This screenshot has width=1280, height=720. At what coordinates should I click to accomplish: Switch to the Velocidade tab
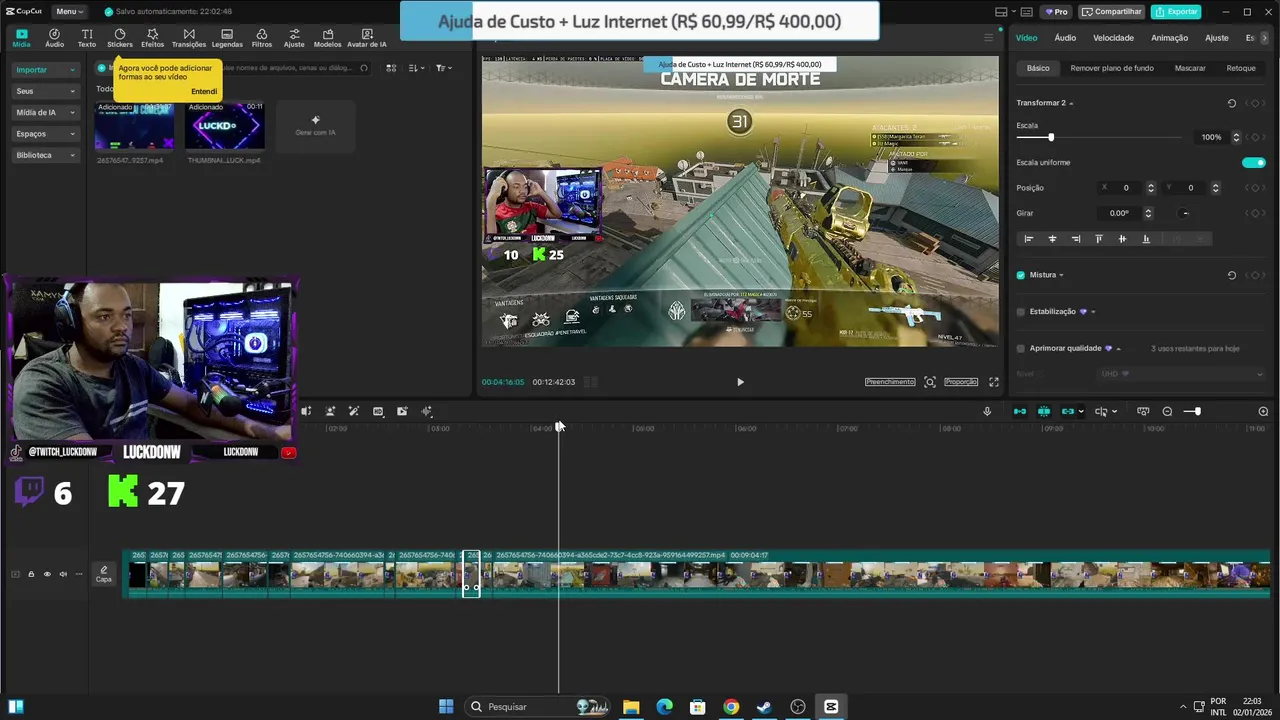1113,38
